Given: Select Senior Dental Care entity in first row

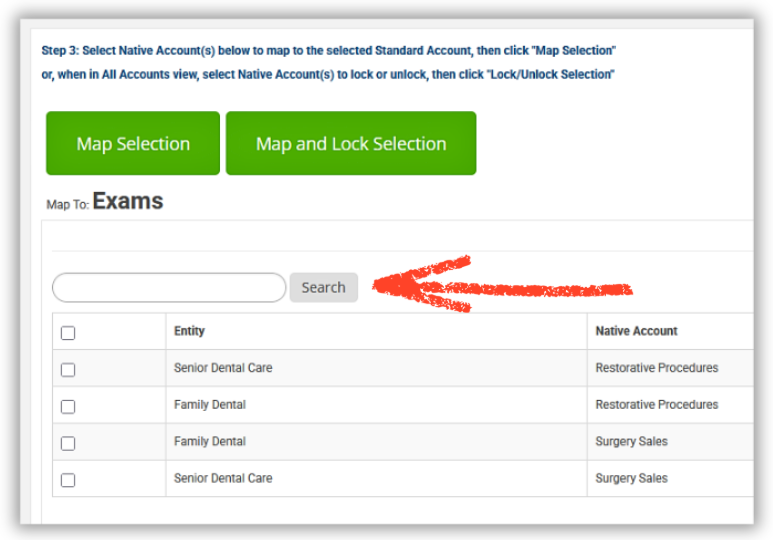Looking at the screenshot, I should pos(223,368).
